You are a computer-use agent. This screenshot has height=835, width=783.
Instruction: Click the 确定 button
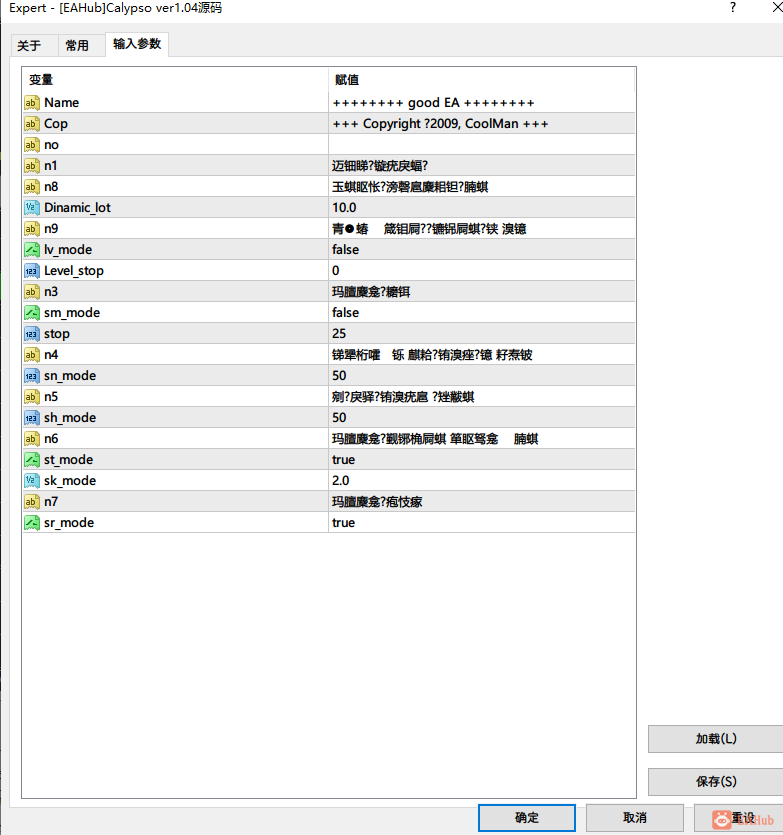tap(527, 817)
